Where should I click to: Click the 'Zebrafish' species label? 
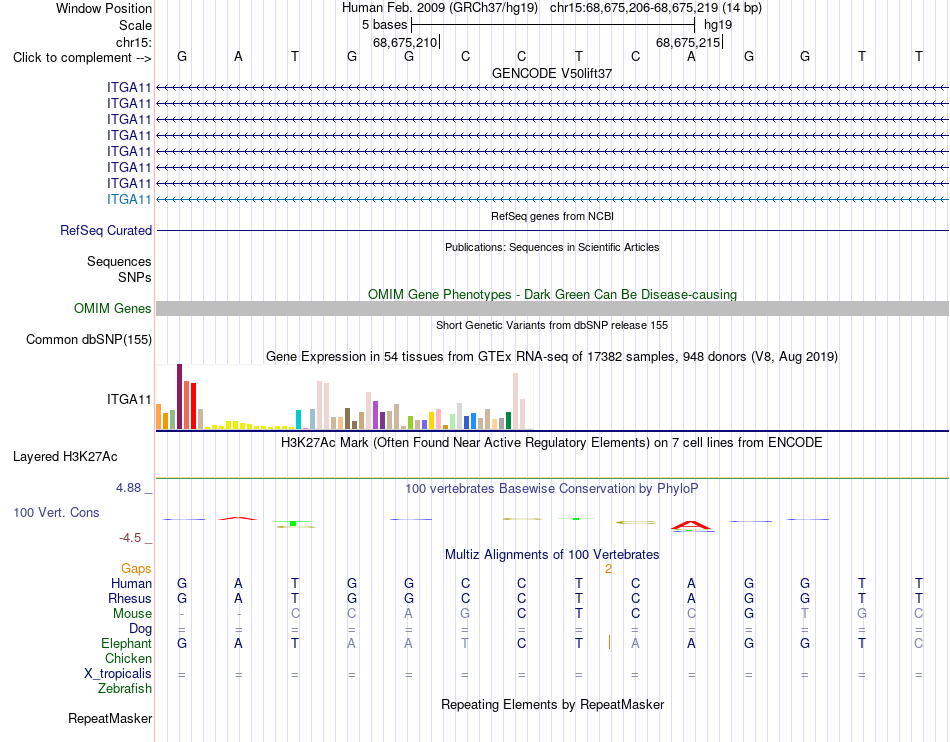pyautogui.click(x=125, y=689)
